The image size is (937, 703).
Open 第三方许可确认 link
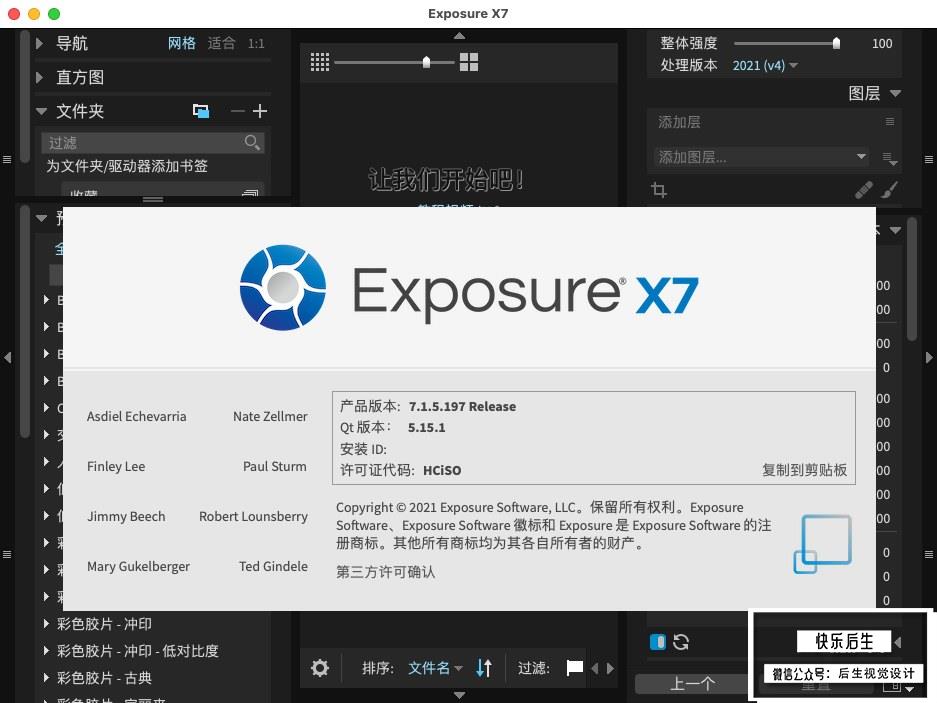pyautogui.click(x=385, y=572)
